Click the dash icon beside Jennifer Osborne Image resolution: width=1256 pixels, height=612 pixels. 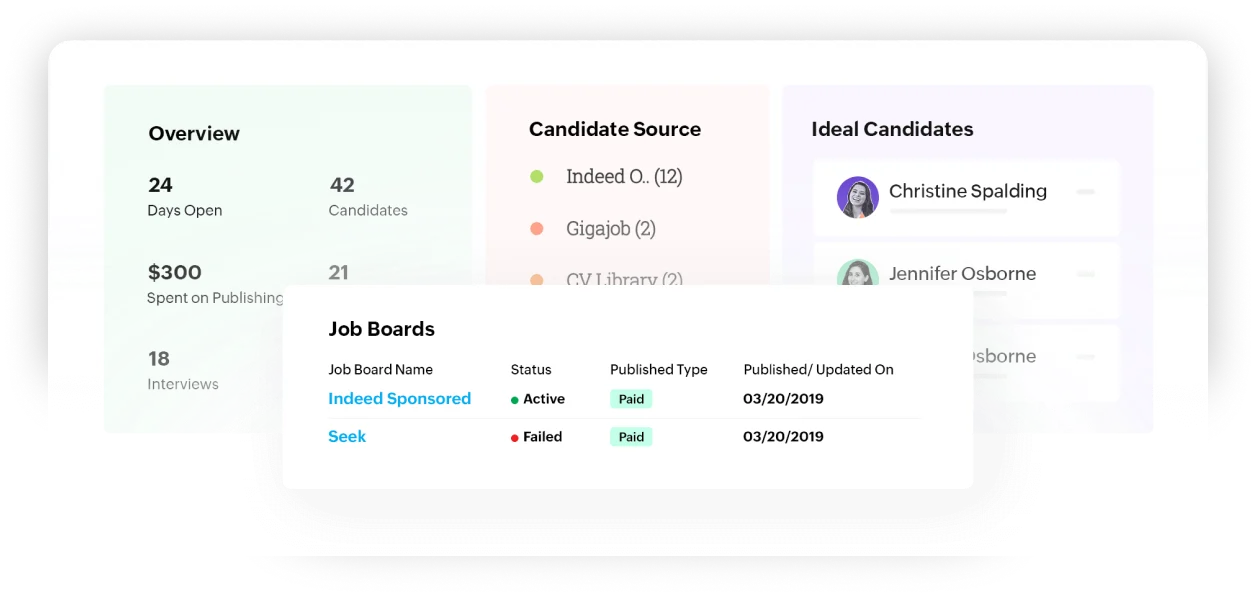pyautogui.click(x=1086, y=274)
